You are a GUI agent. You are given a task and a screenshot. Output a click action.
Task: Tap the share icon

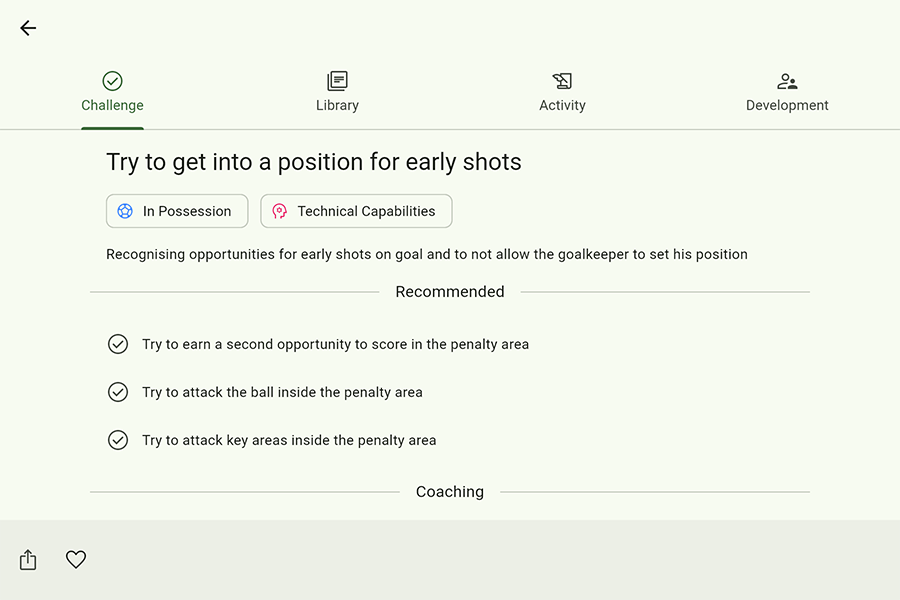tap(28, 560)
